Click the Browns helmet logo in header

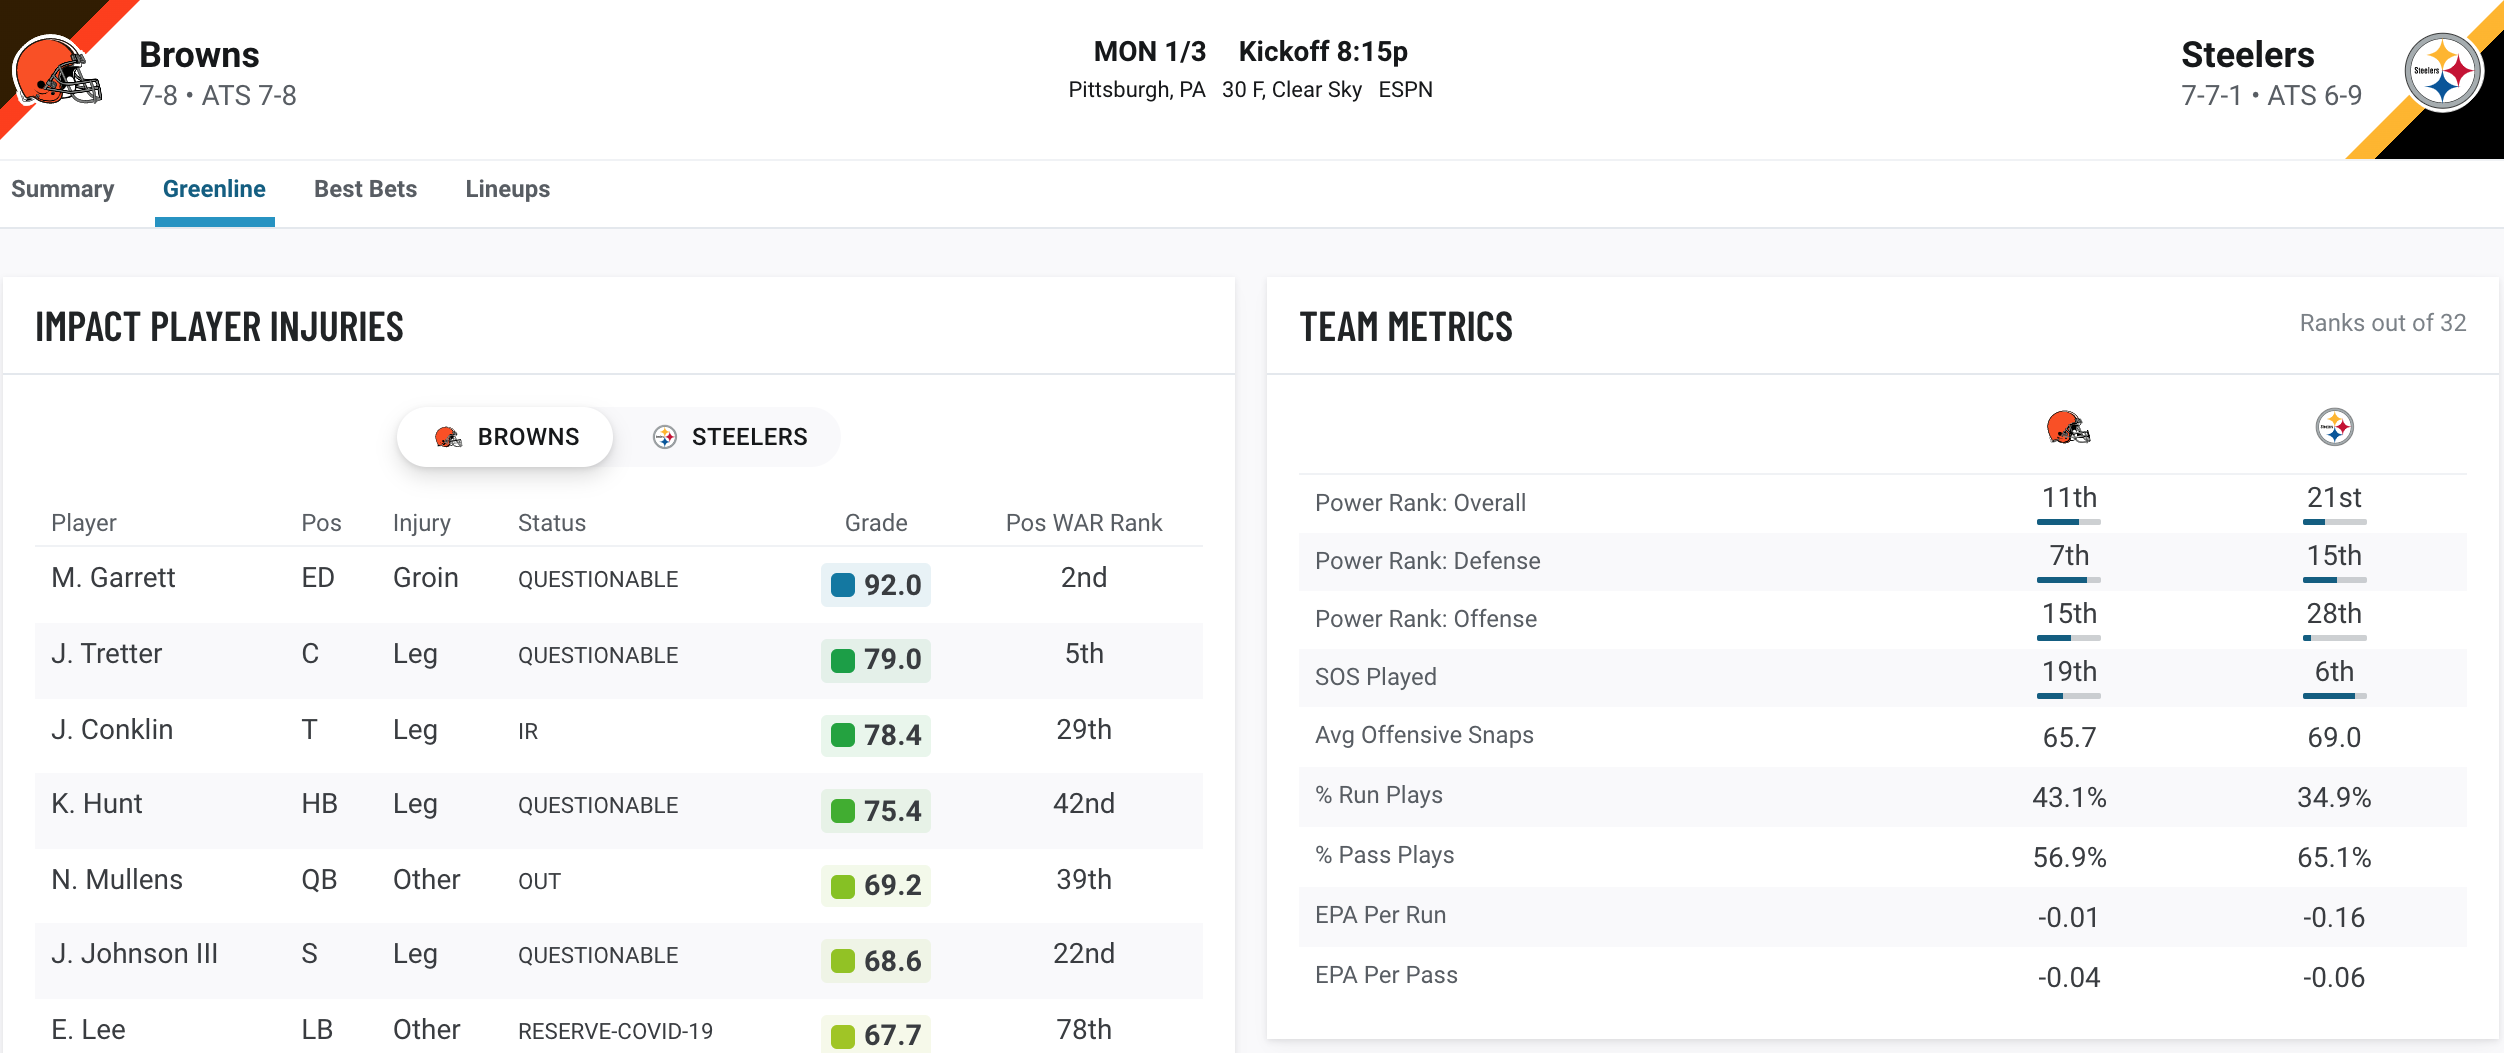[57, 70]
